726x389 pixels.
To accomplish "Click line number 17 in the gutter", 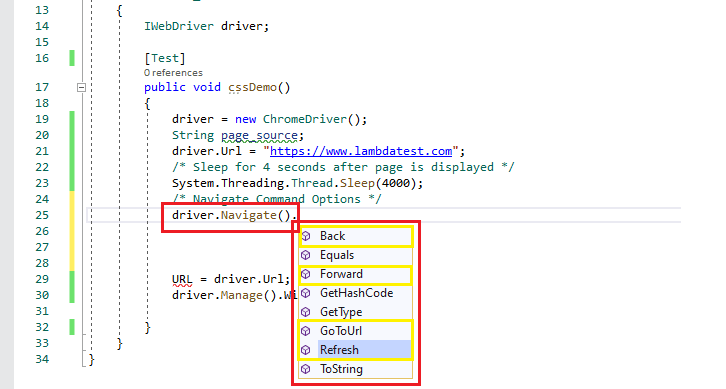I will tap(42, 87).
